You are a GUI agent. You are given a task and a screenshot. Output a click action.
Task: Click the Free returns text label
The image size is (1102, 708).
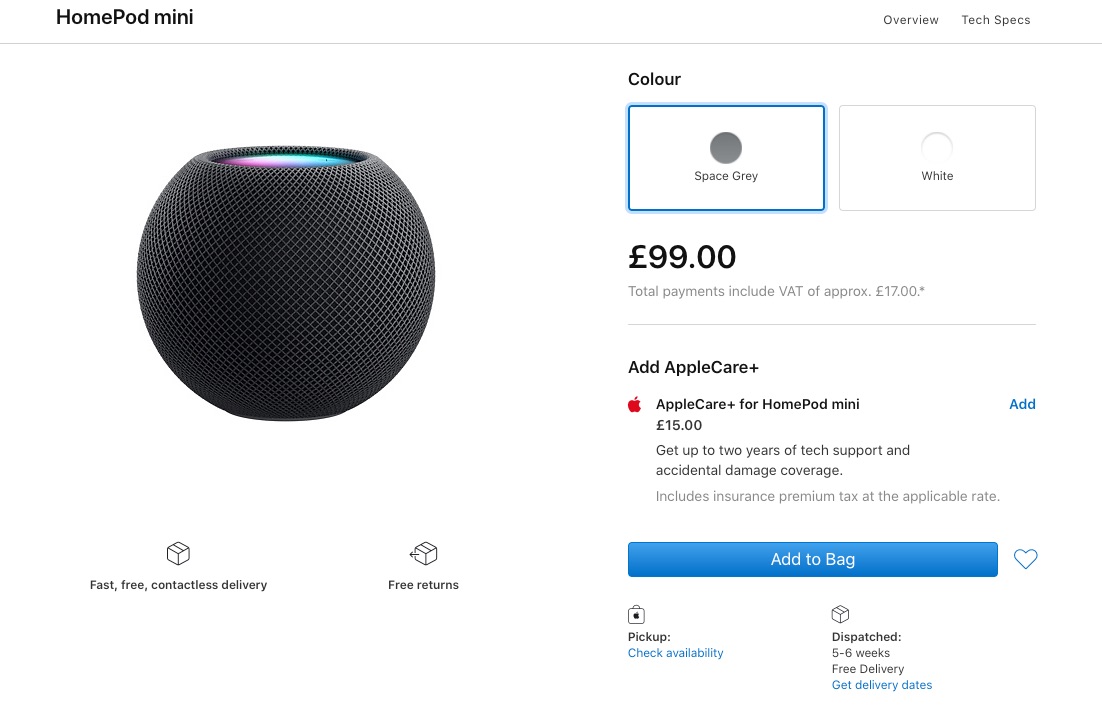pos(423,585)
